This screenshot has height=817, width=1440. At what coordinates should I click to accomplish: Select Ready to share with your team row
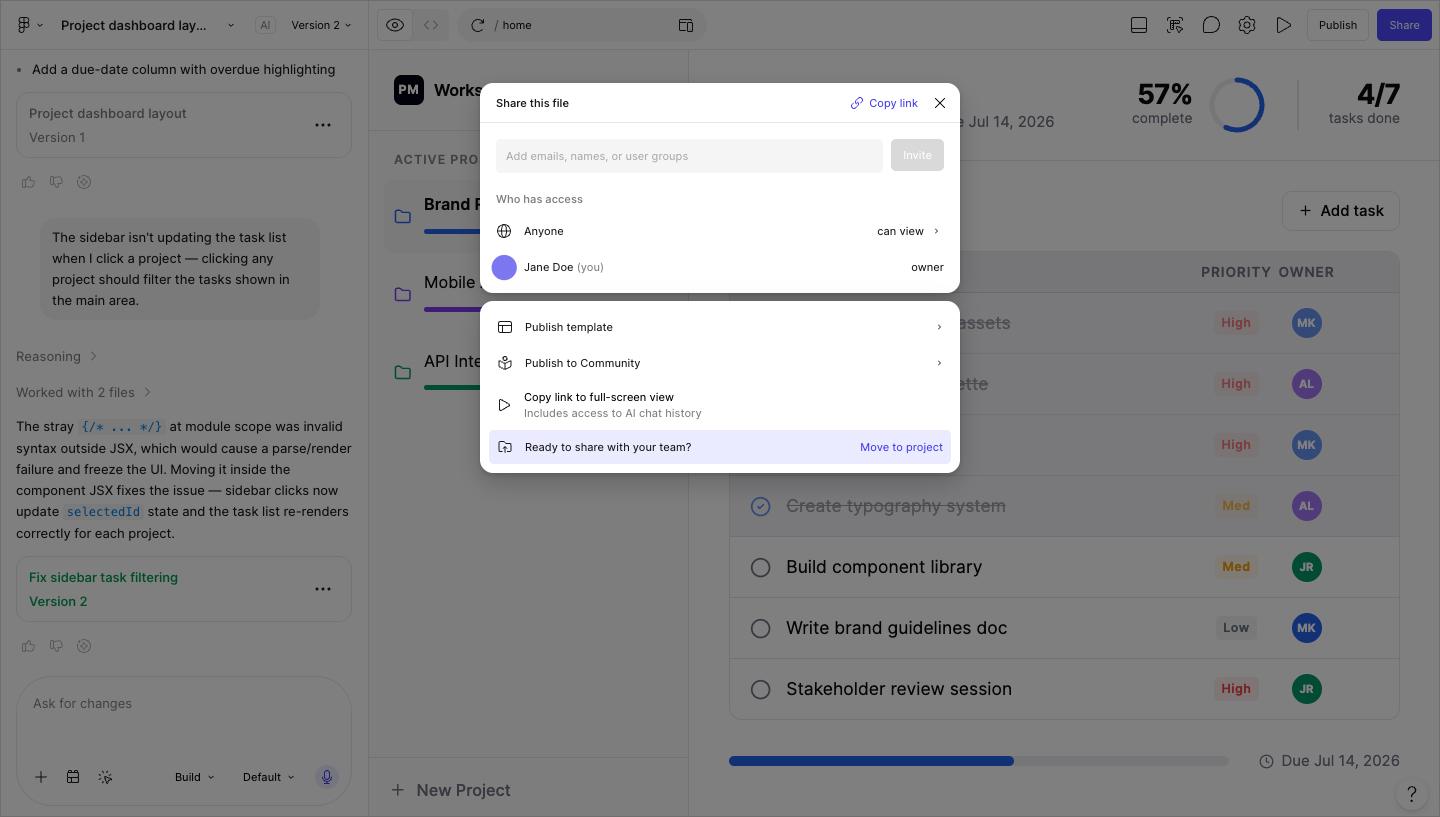pyautogui.click(x=720, y=447)
